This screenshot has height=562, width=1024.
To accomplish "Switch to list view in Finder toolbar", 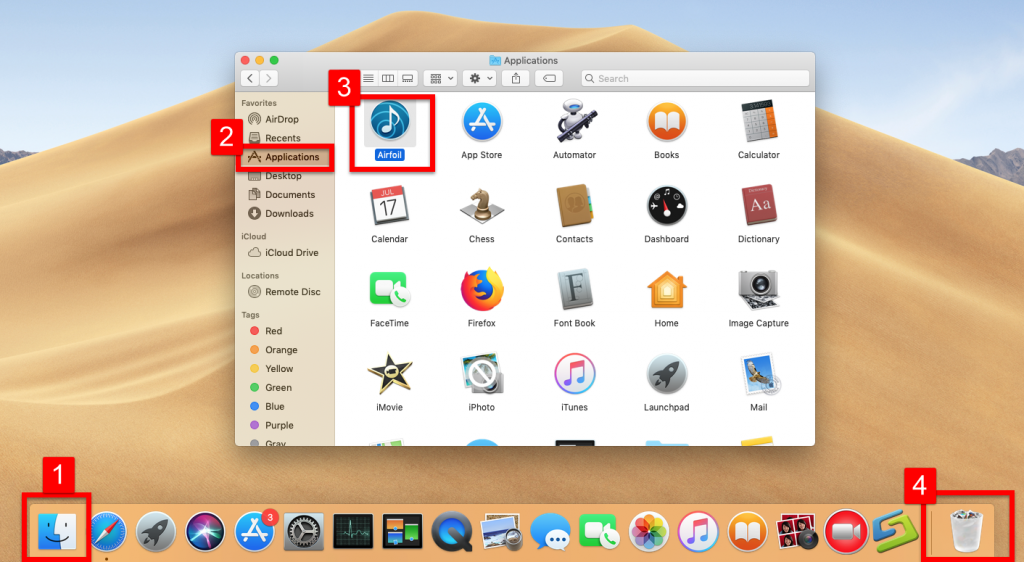I will [368, 78].
